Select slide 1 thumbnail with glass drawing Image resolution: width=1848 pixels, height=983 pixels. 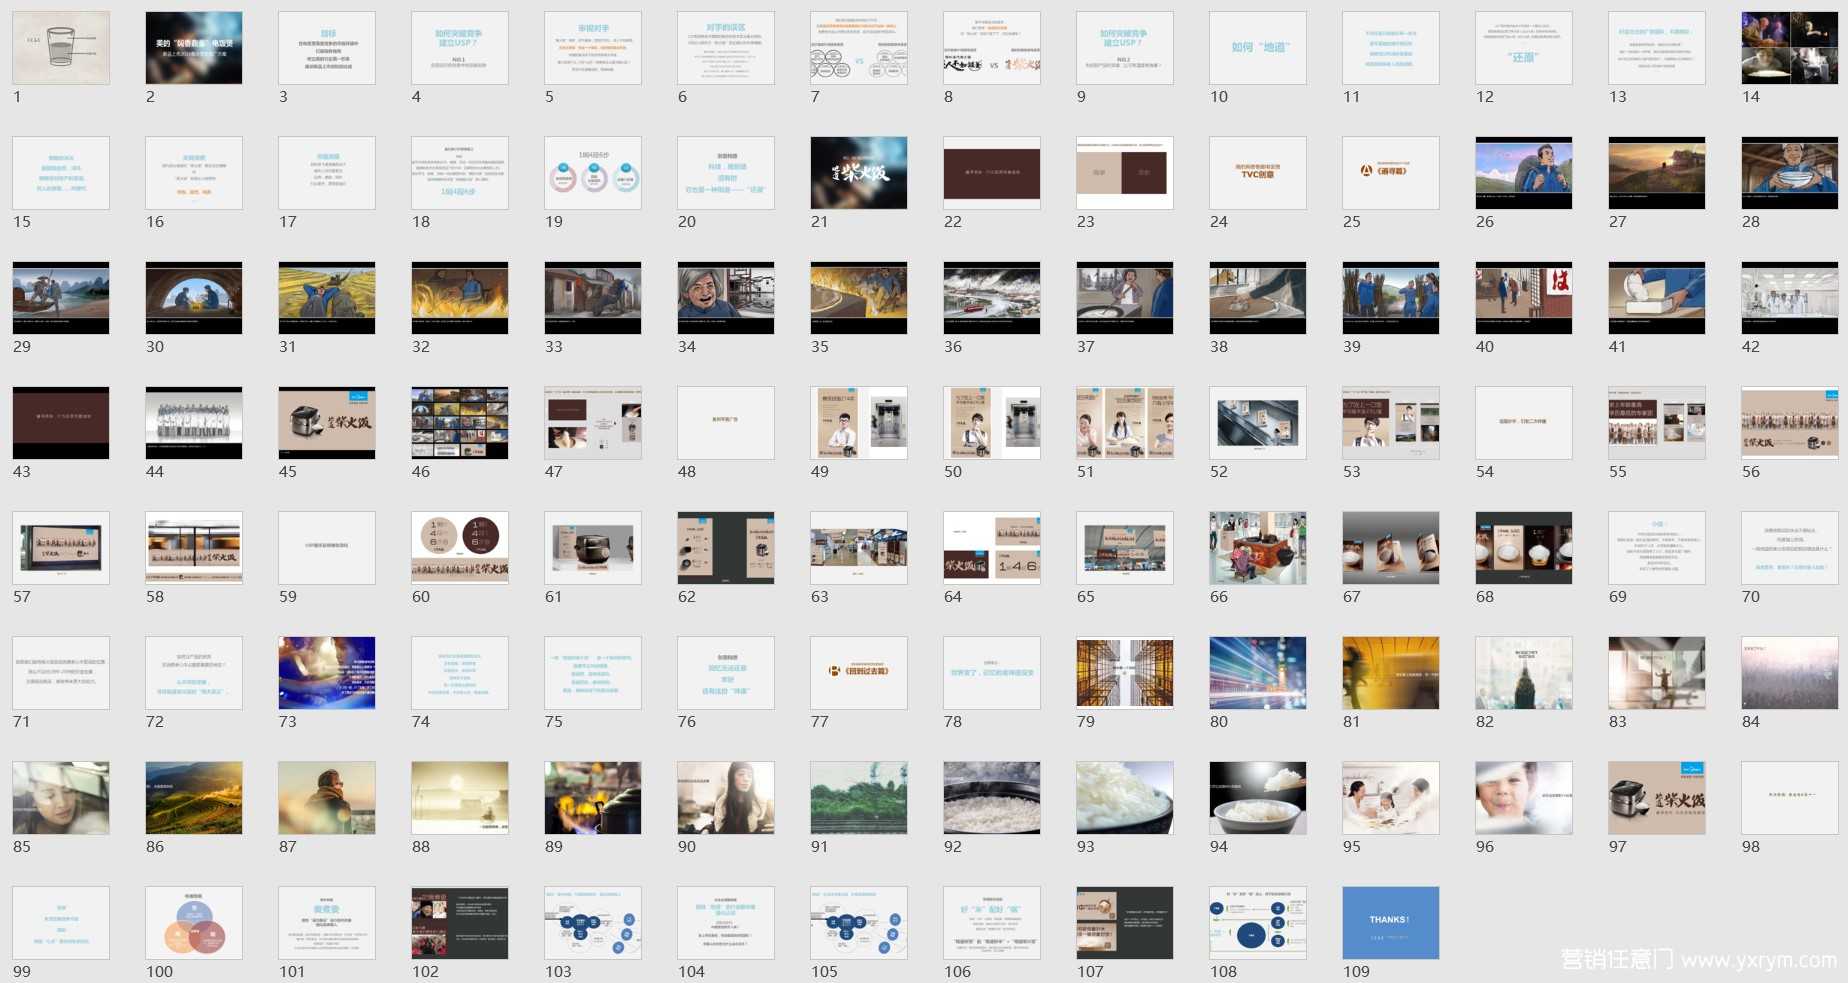[x=61, y=48]
